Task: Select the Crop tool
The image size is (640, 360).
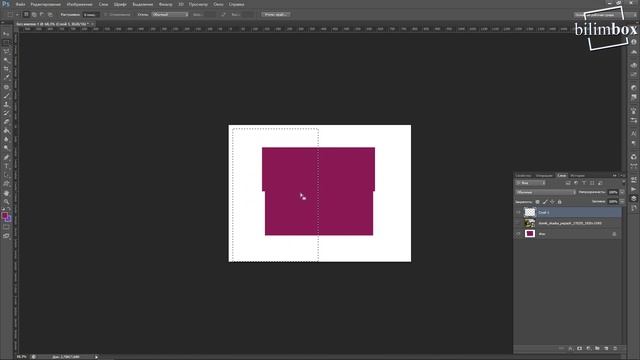Action: pyautogui.click(x=6, y=69)
